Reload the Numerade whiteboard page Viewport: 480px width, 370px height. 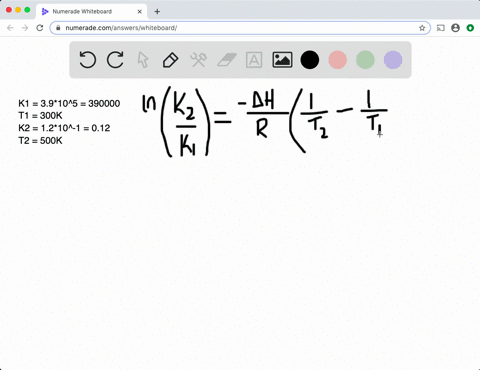click(x=40, y=28)
